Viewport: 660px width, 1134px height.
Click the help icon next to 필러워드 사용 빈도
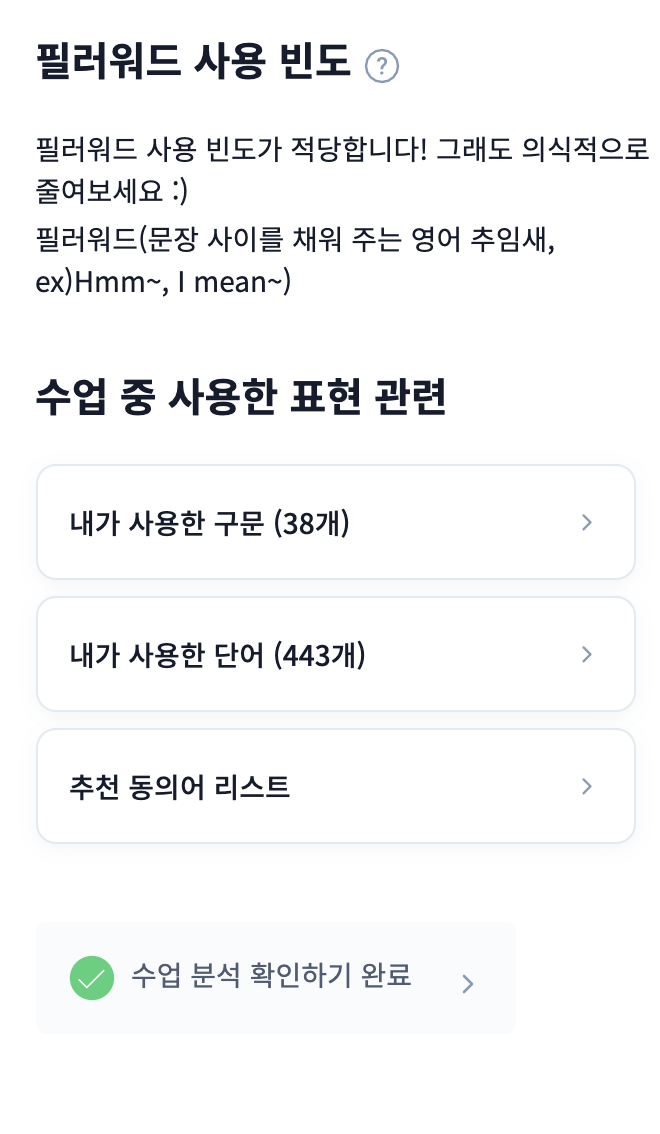click(381, 65)
